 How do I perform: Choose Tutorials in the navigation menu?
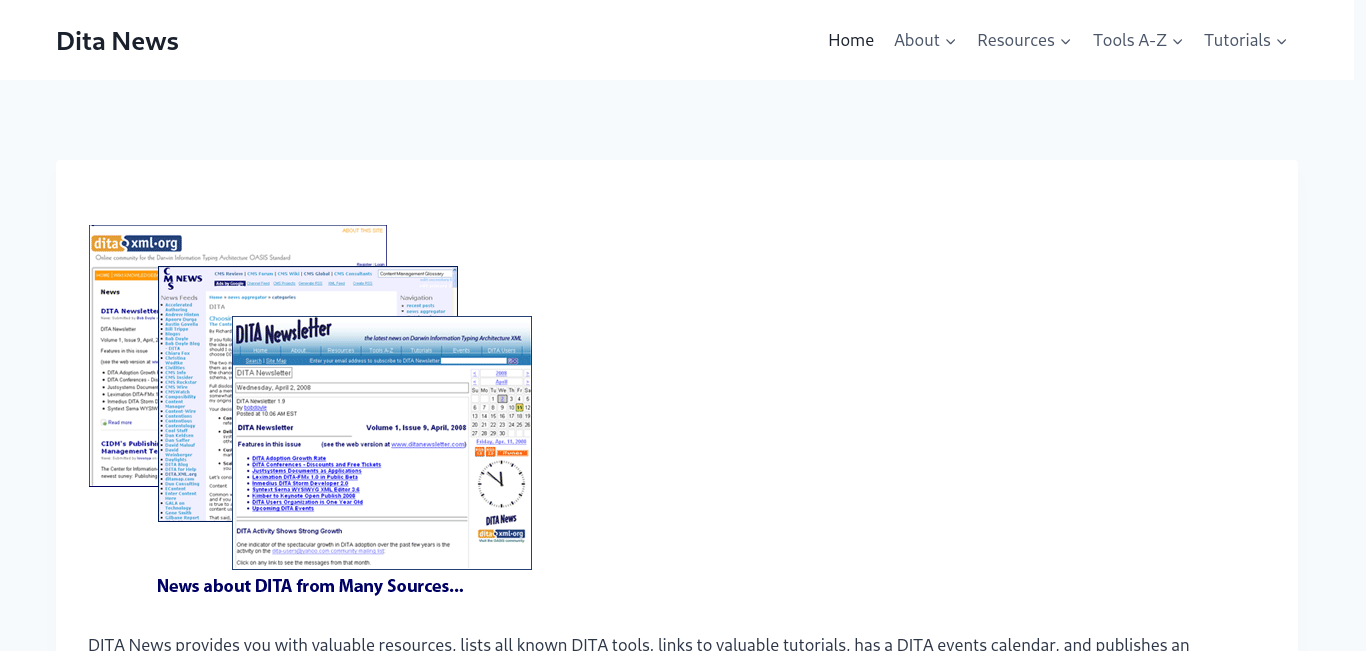pos(1237,40)
